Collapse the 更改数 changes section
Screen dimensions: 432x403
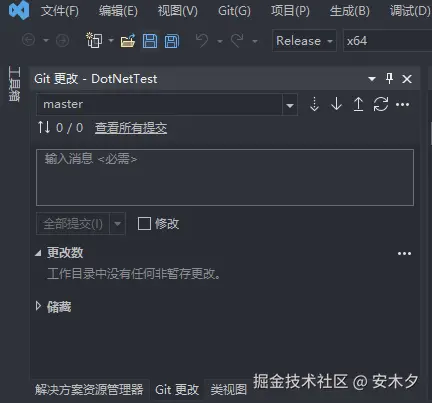click(x=38, y=253)
